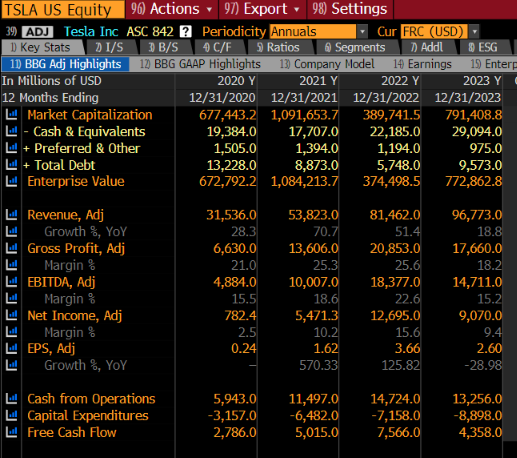Click the arrow beside FRC (USD) field
517x458 pixels.
[474, 32]
